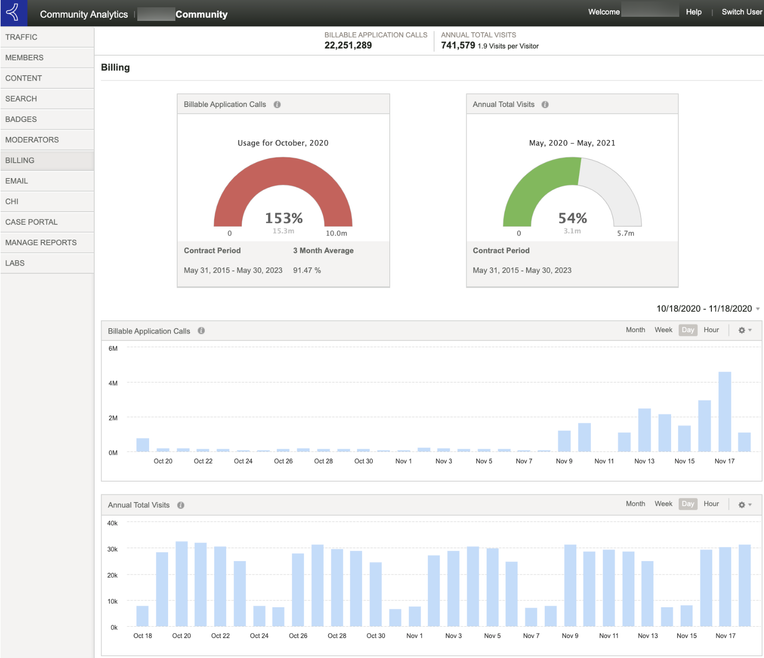764x658 pixels.
Task: Go to Case Portal
Action: point(47,222)
